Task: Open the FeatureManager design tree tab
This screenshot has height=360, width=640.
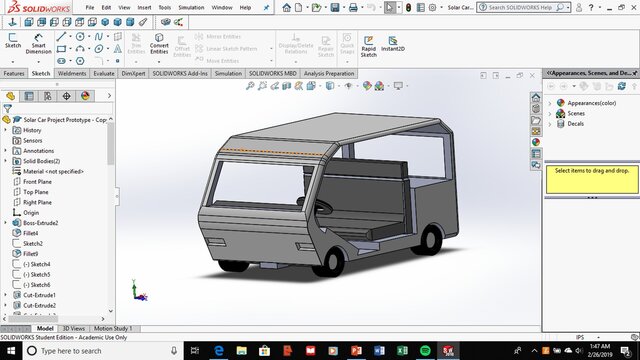Action: [x=10, y=96]
